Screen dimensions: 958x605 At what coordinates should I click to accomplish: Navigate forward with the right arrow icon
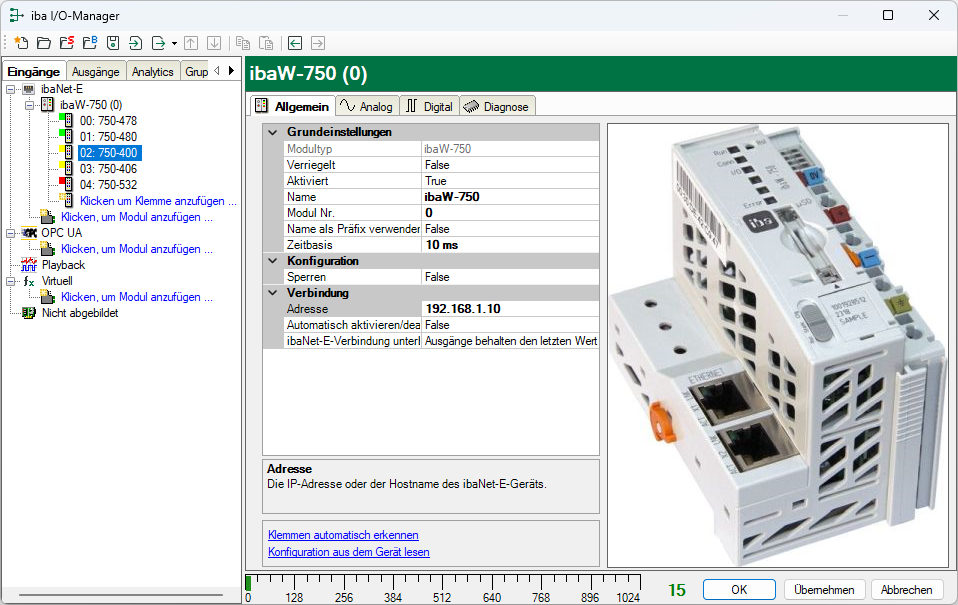[x=318, y=43]
